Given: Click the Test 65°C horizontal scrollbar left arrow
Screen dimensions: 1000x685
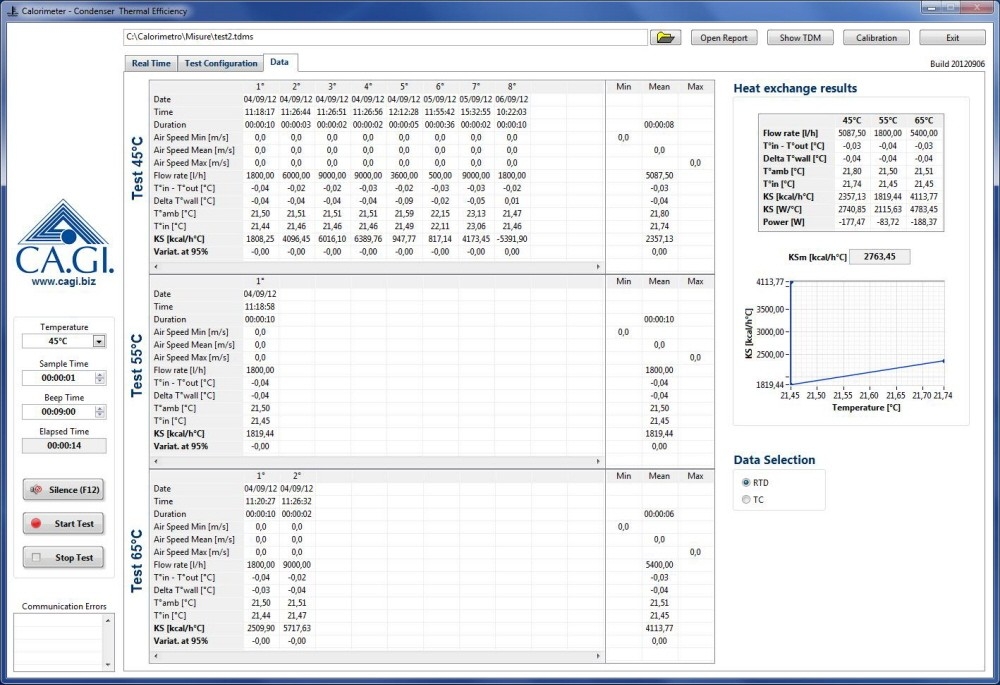Looking at the screenshot, I should (x=156, y=656).
